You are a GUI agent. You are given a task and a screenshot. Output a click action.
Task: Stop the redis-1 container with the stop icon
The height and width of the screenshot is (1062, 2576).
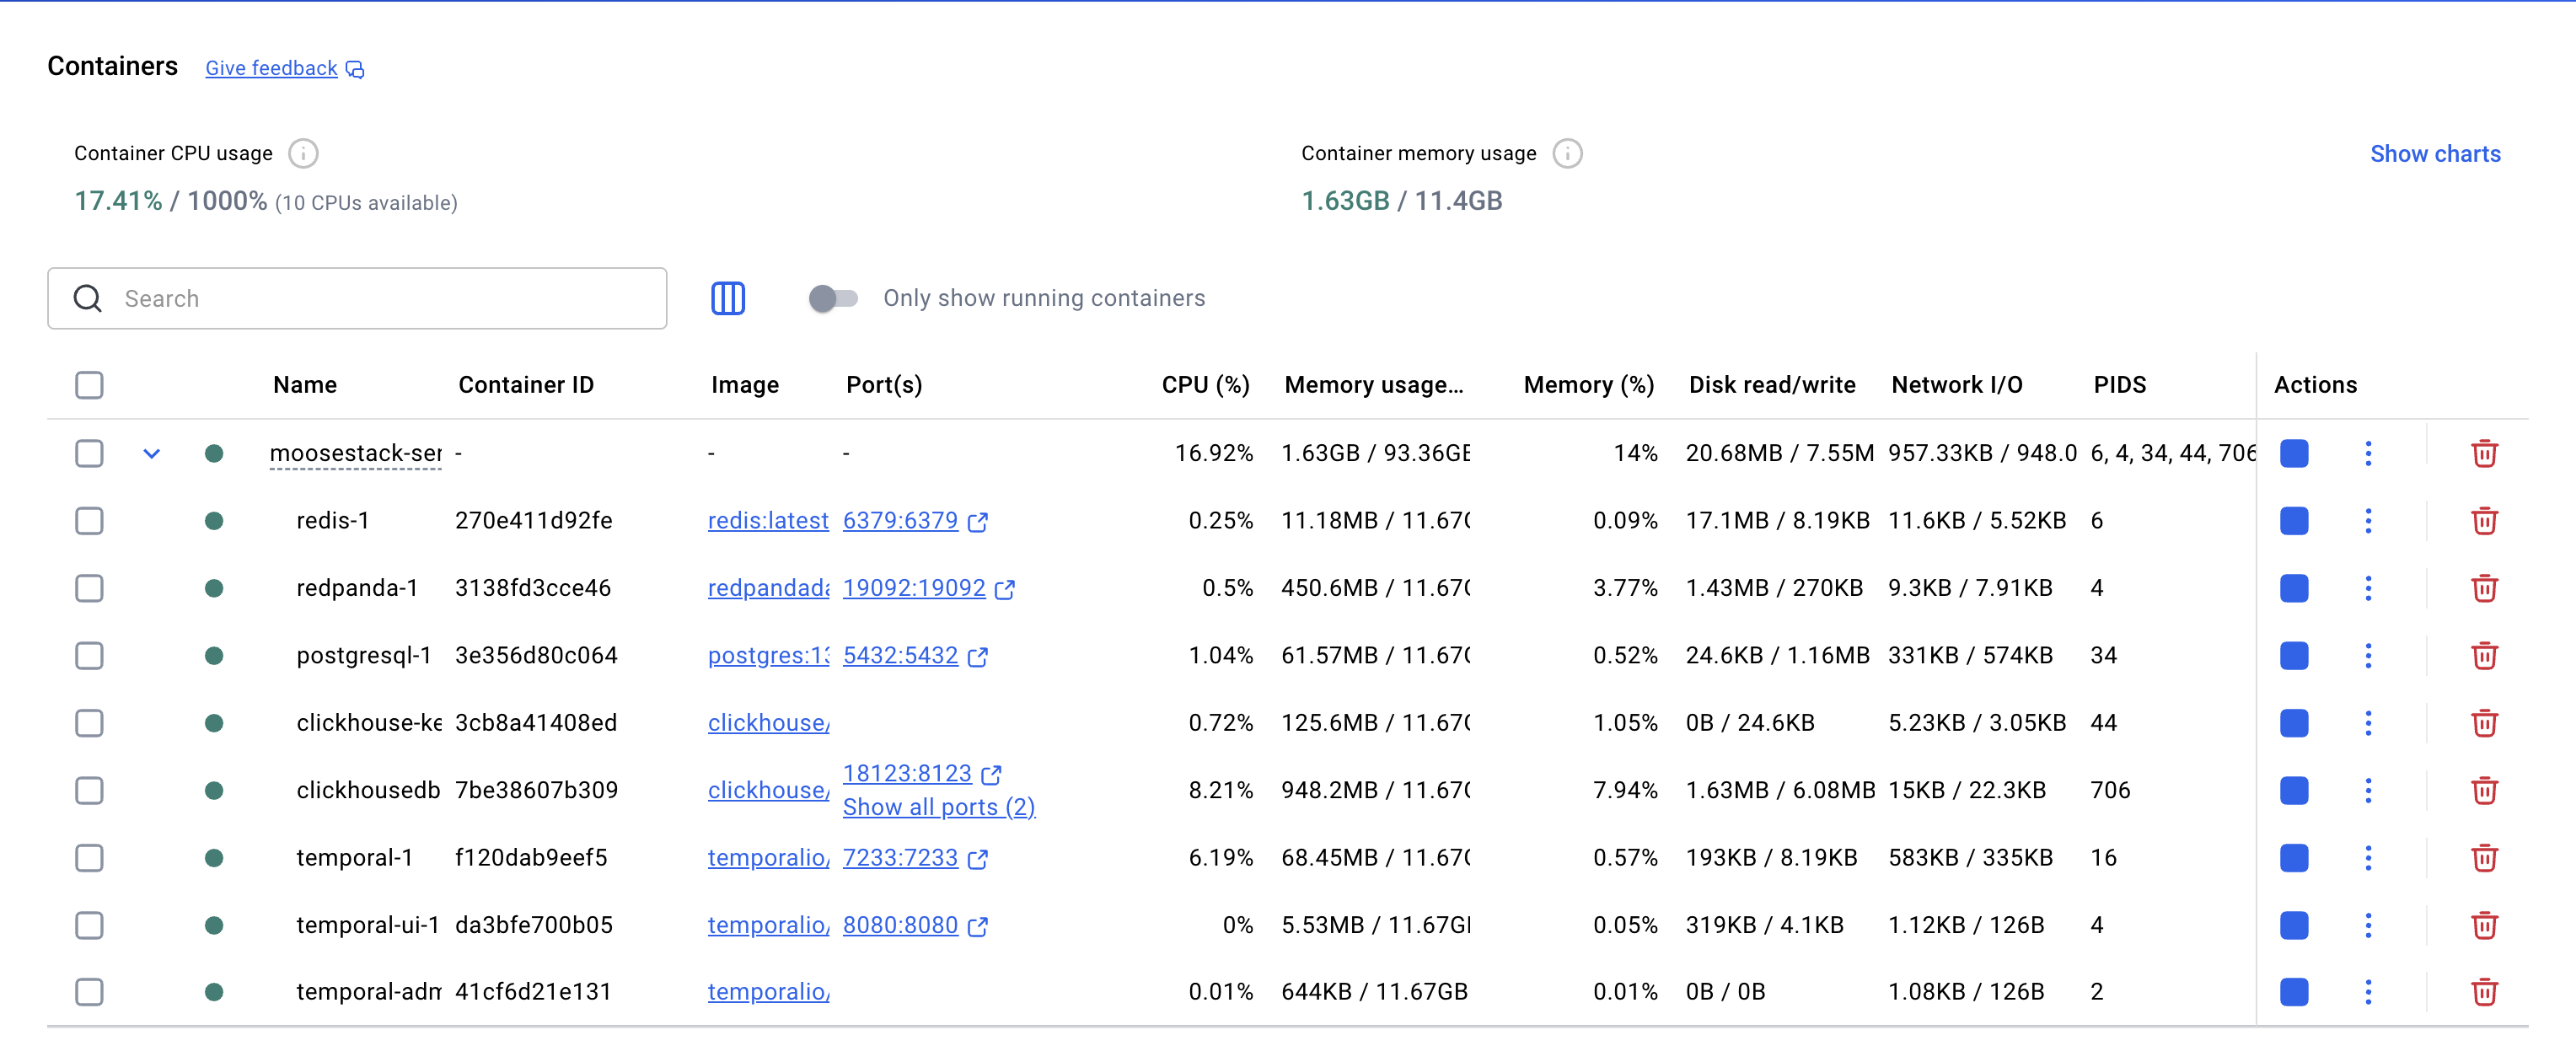tap(2294, 521)
